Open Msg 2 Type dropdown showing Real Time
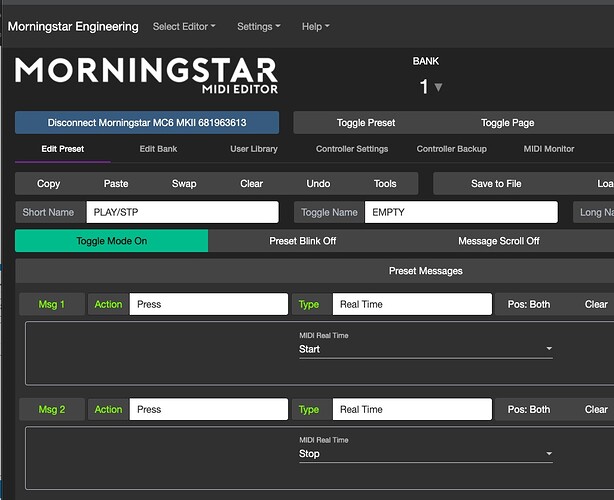Image resolution: width=614 pixels, height=500 pixels. pyautogui.click(x=412, y=409)
